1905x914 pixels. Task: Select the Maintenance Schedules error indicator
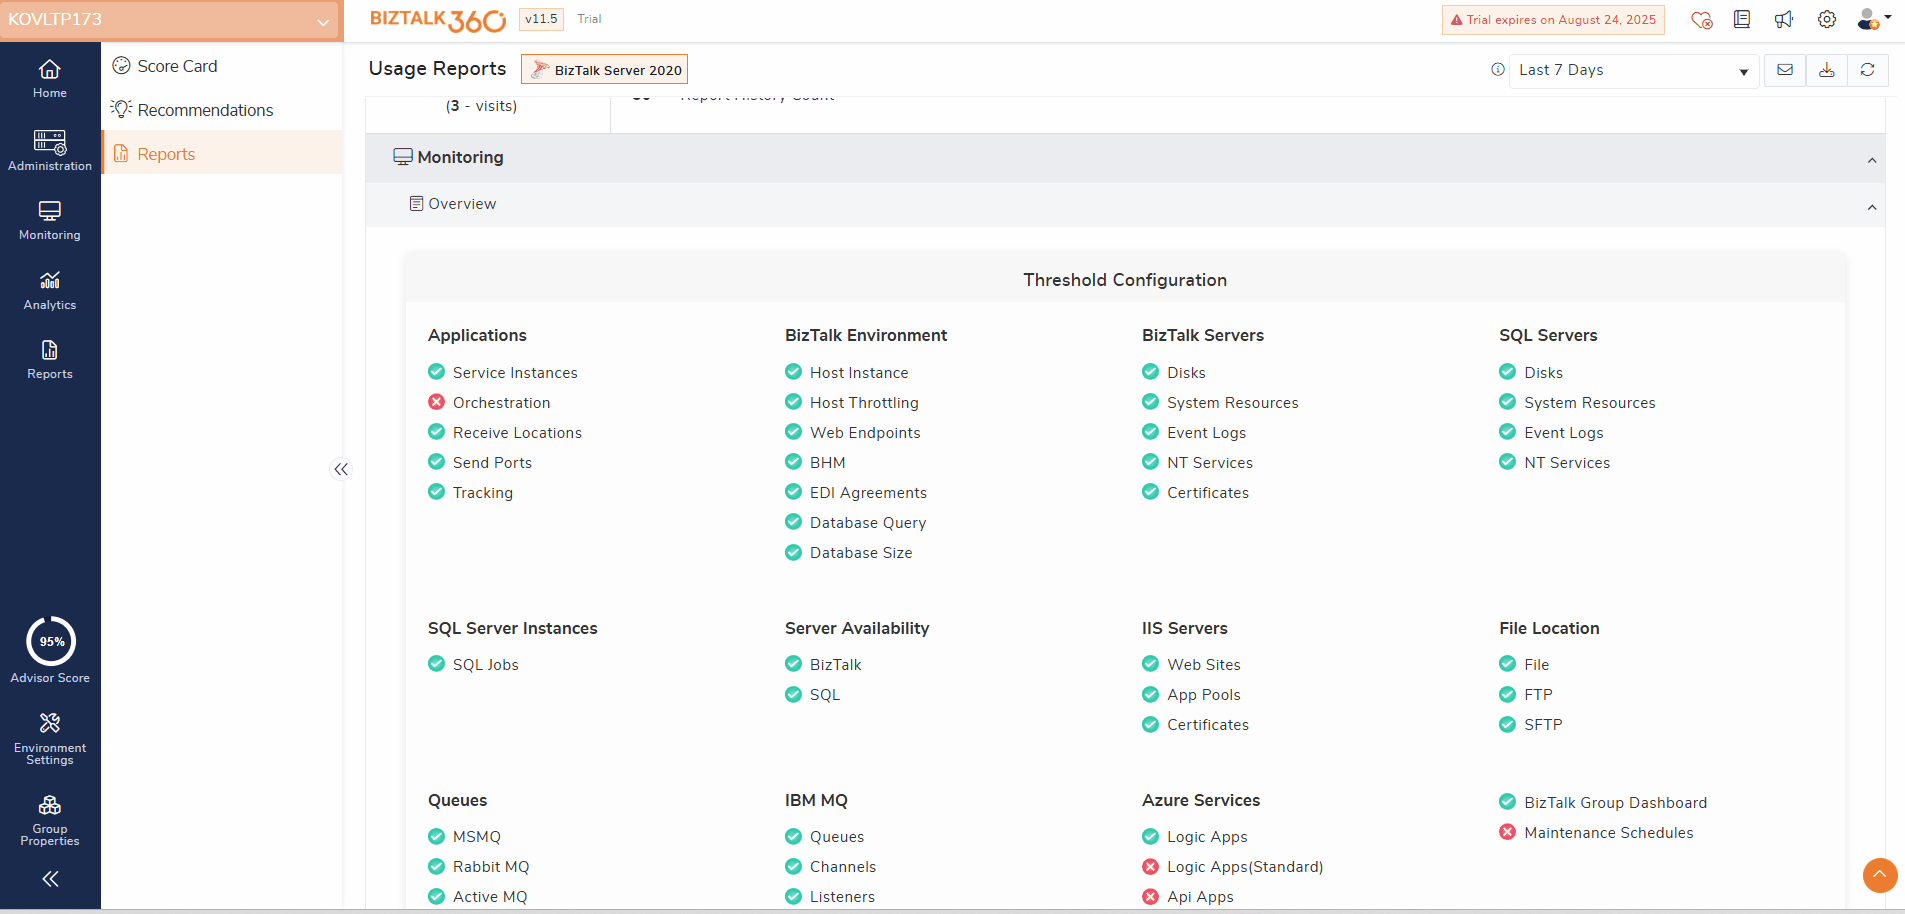1508,832
